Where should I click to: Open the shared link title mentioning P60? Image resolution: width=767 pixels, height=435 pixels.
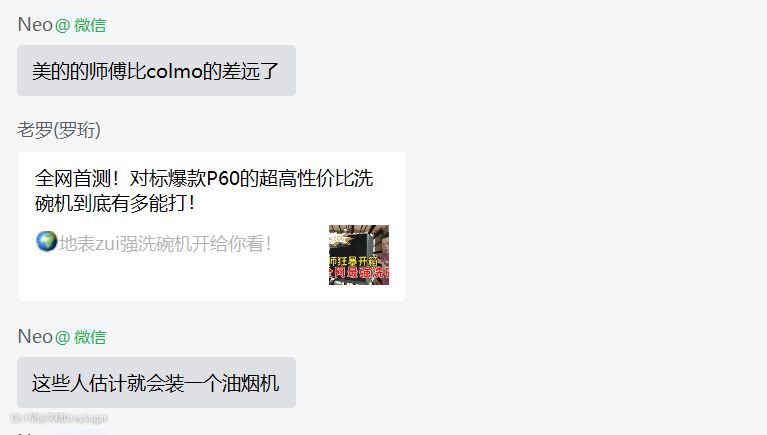(x=204, y=191)
